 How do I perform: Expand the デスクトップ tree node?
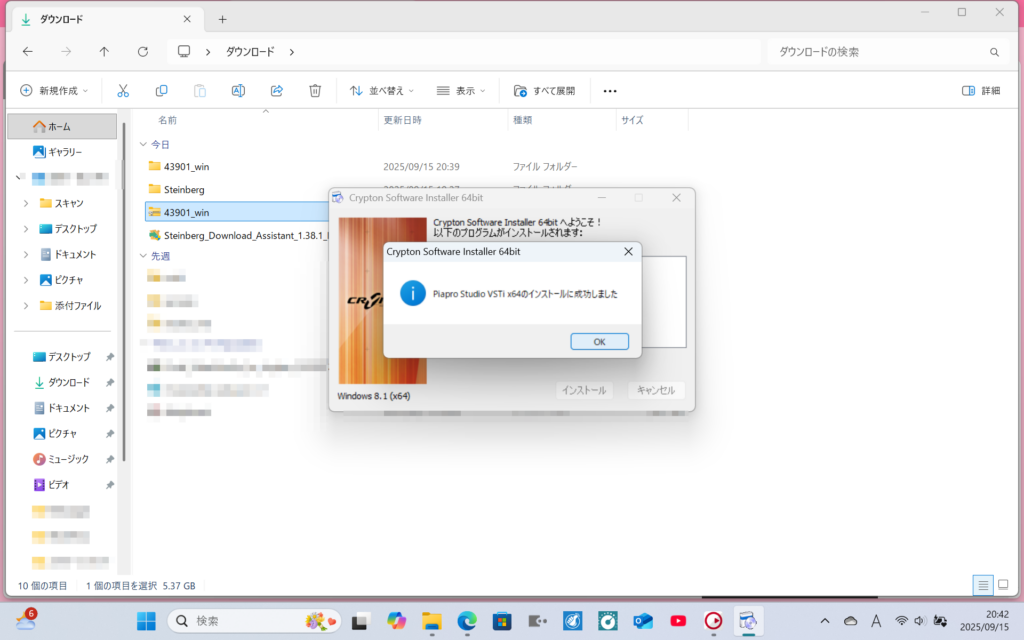(26, 228)
